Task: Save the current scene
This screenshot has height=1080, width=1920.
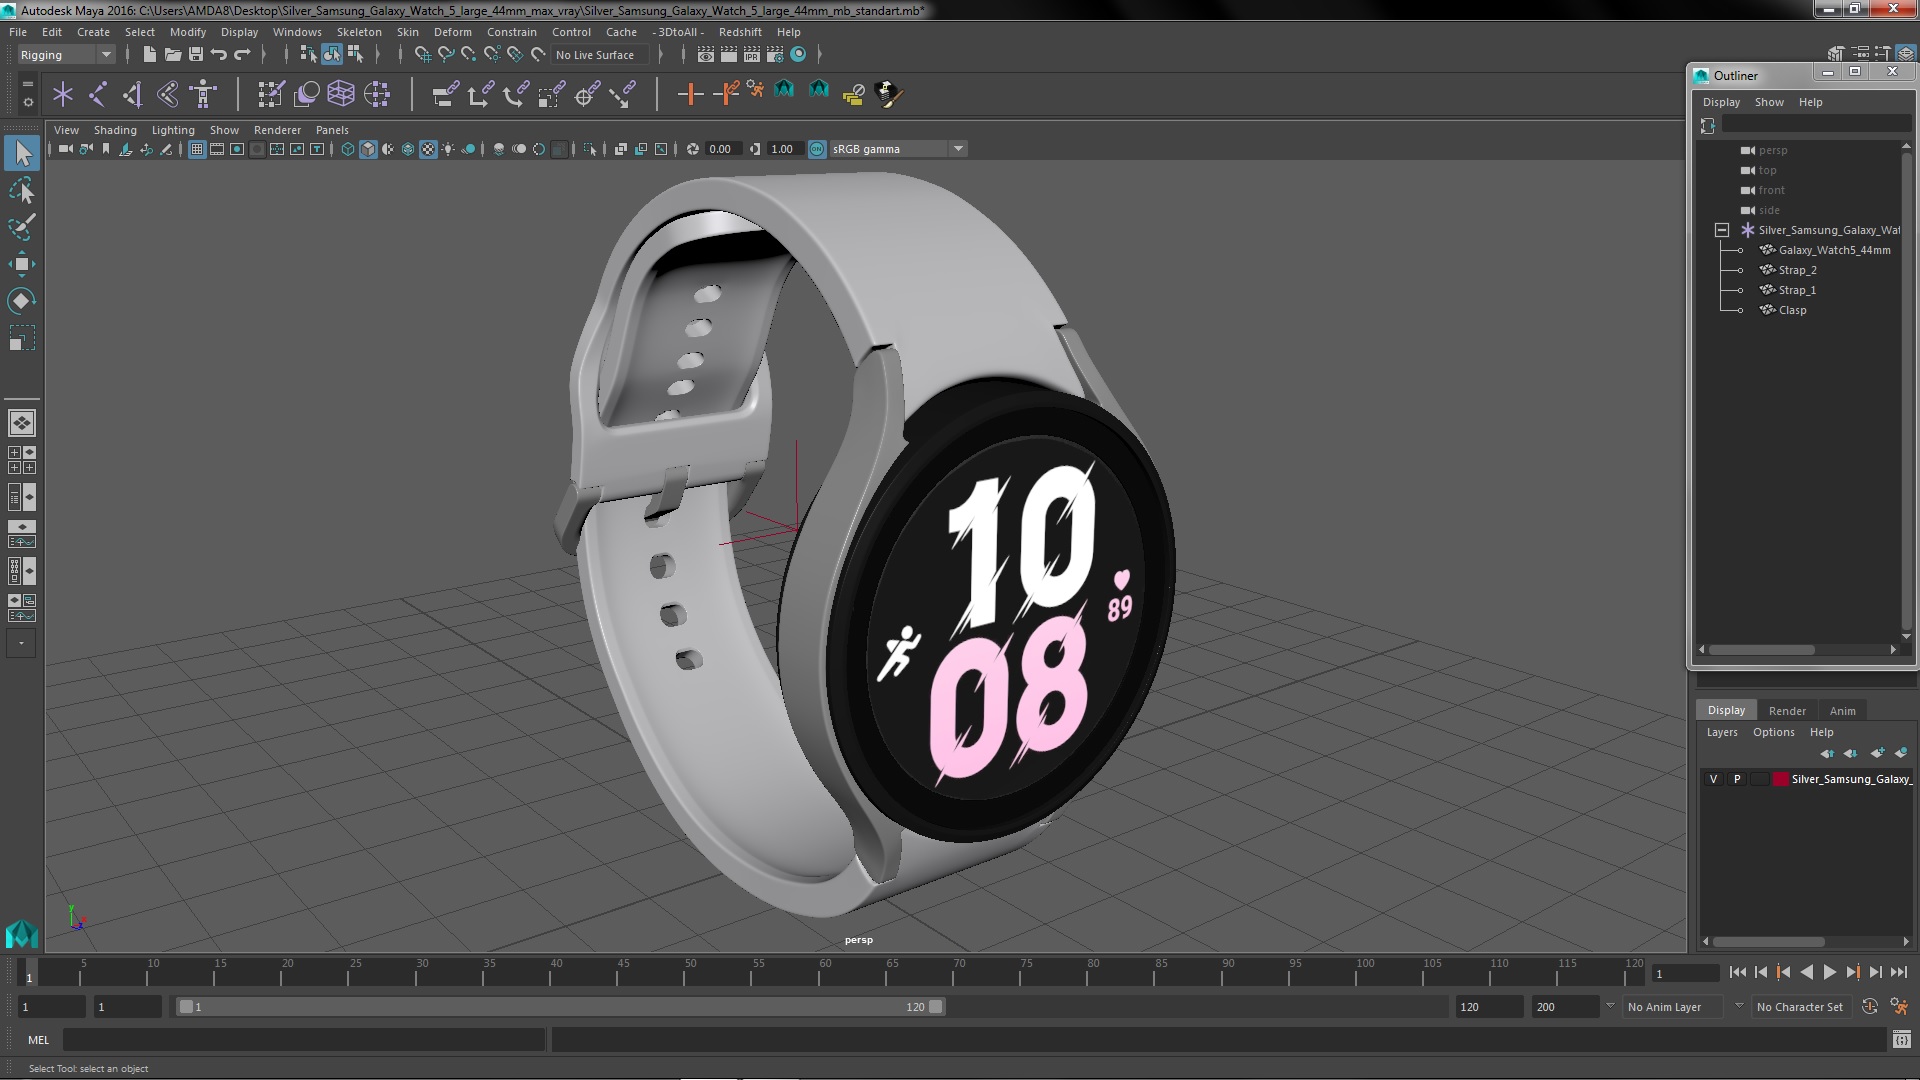Action: (195, 55)
